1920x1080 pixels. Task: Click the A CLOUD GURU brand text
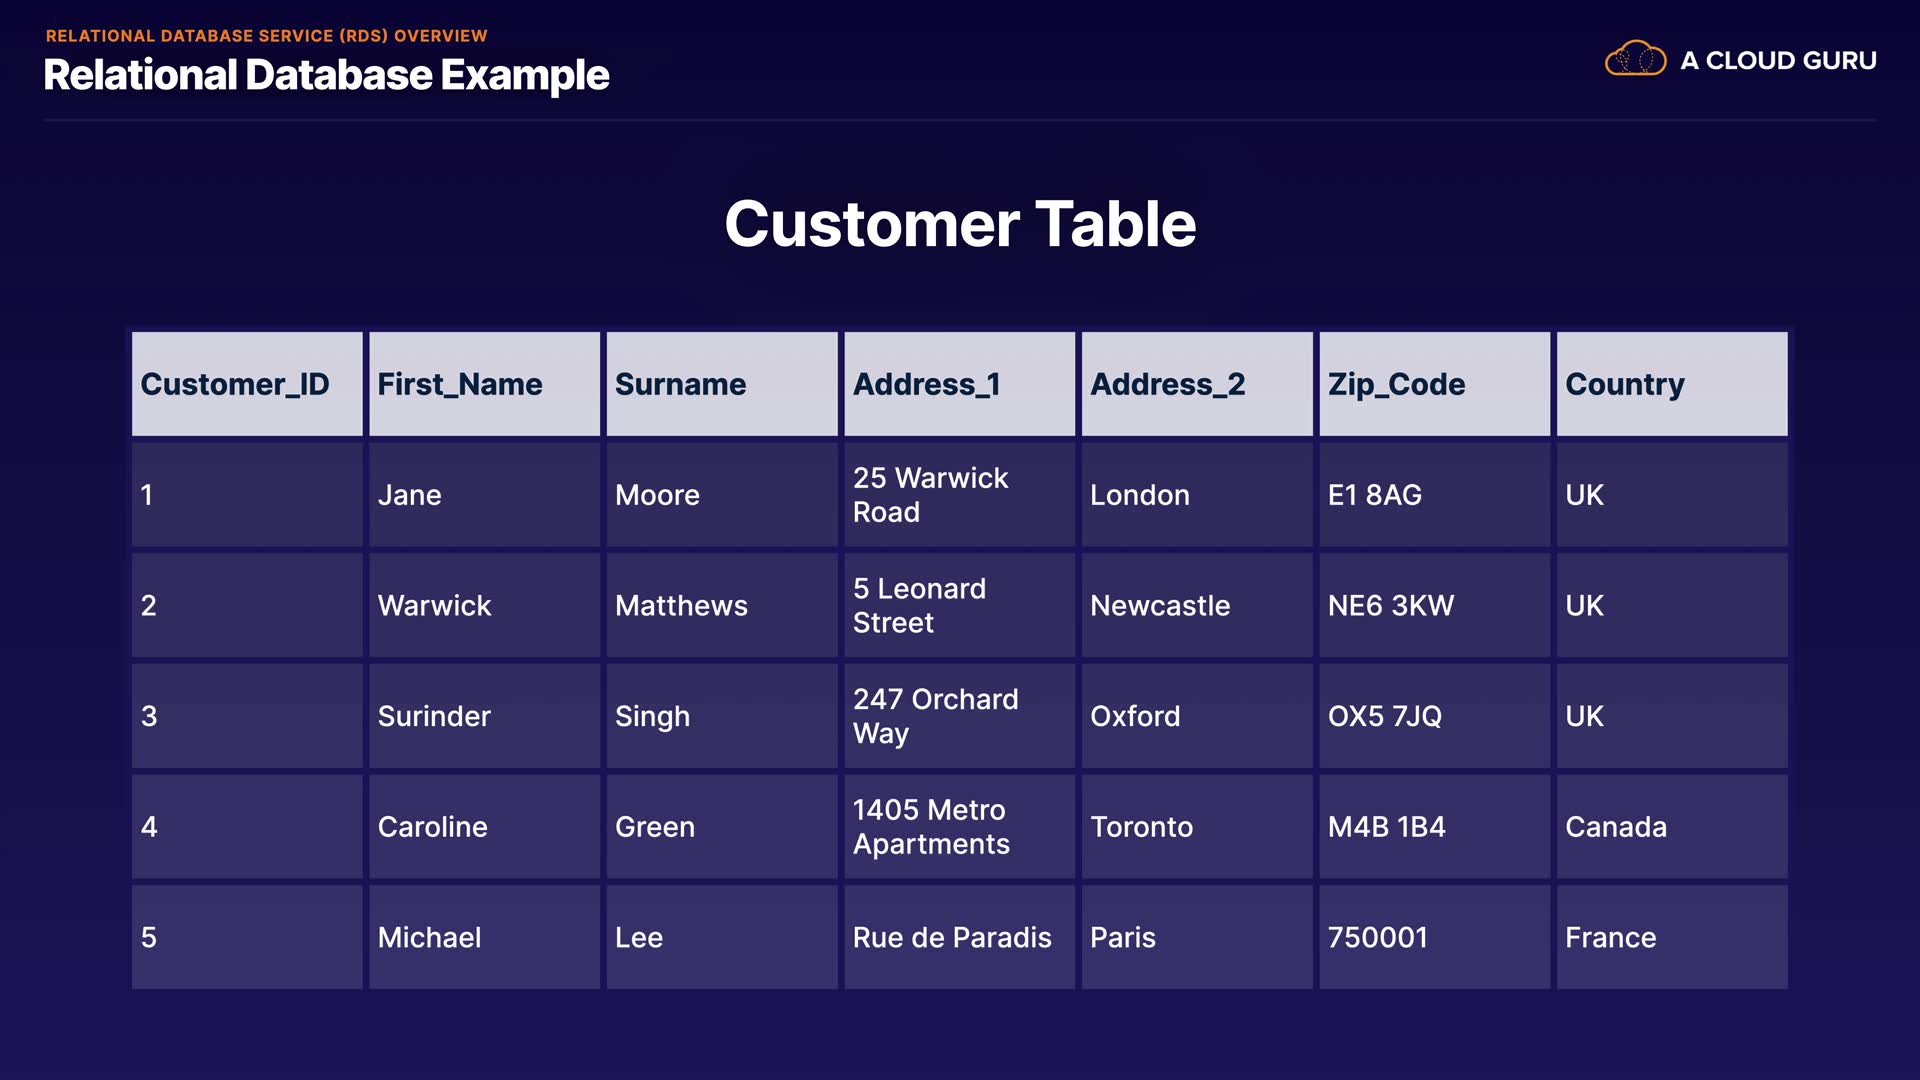pyautogui.click(x=1778, y=61)
